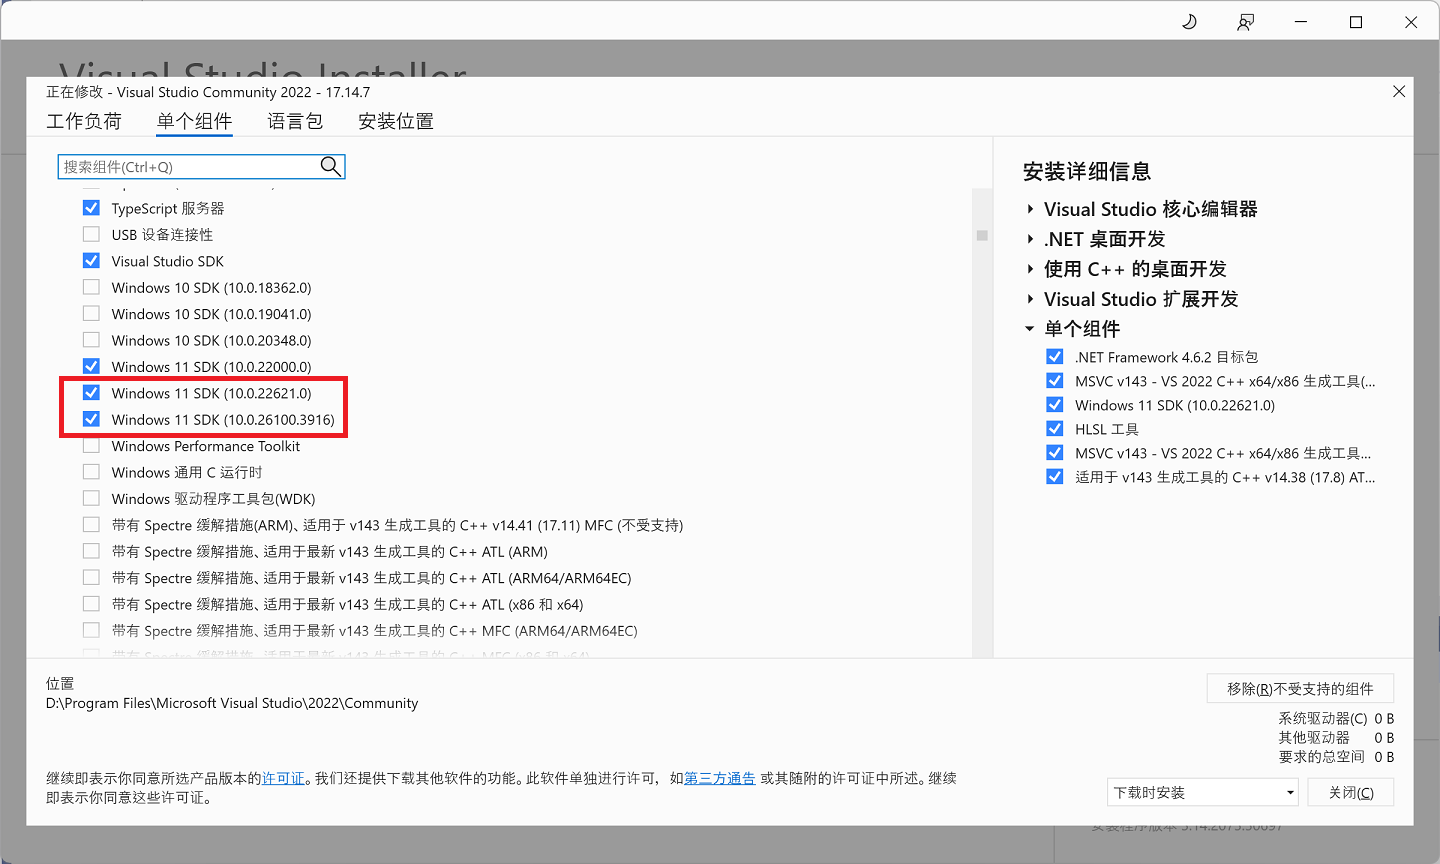Check Windows 10 SDK (10.0.20348.0)
The image size is (1440, 864).
click(x=91, y=340)
